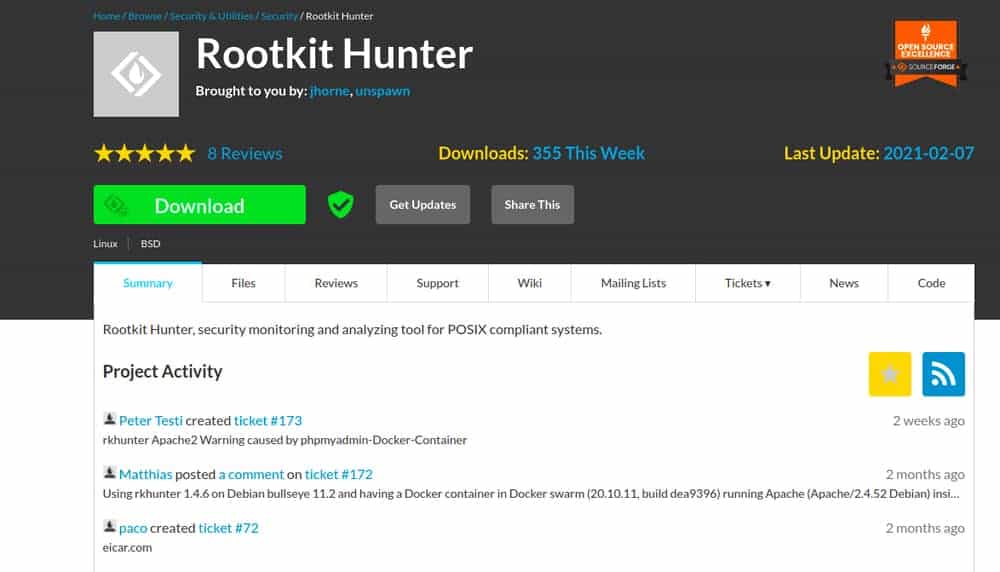
Task: Click the 'eicar.com' activity text
Action: (128, 548)
